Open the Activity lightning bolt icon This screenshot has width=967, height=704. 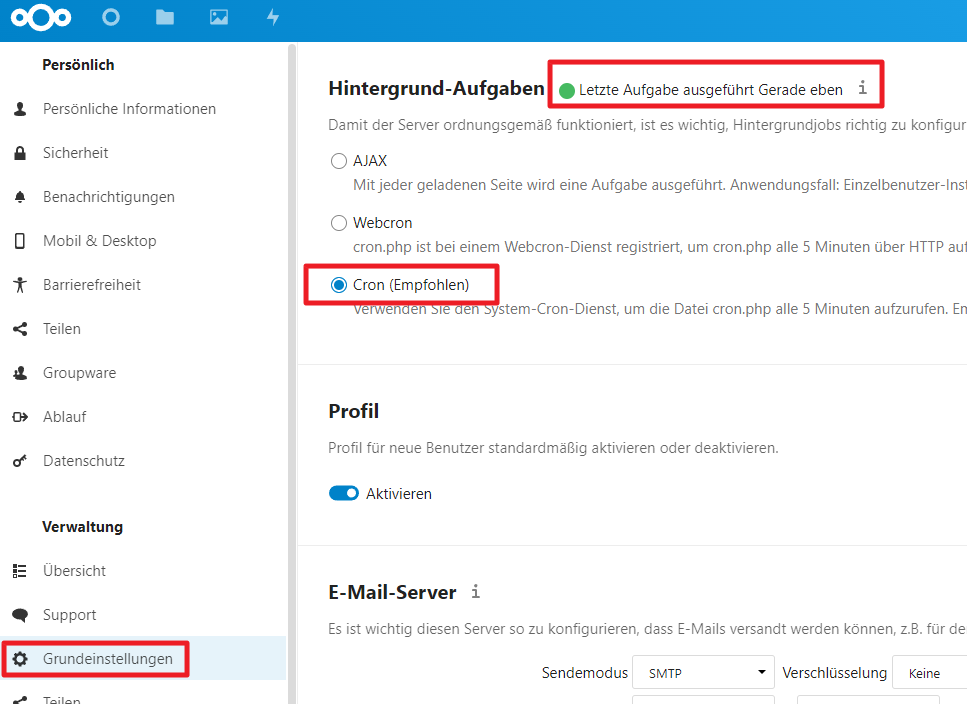click(272, 18)
